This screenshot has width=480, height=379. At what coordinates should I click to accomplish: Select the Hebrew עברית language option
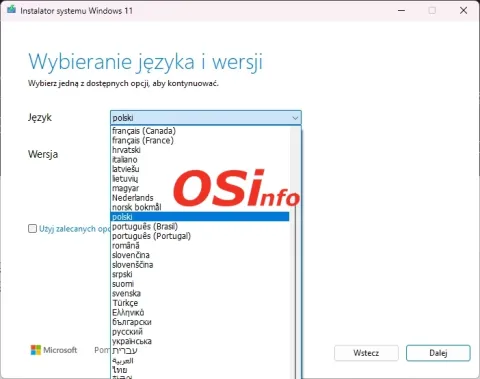(x=200, y=351)
